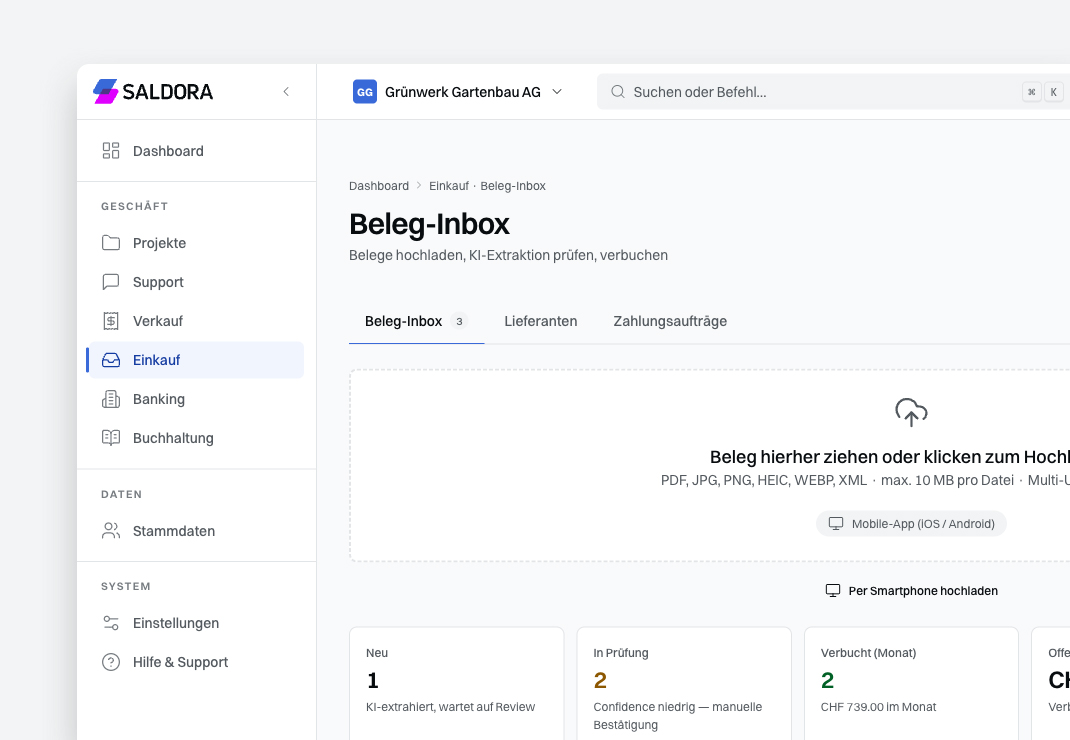Open Verkauf in the sidebar

coord(197,321)
